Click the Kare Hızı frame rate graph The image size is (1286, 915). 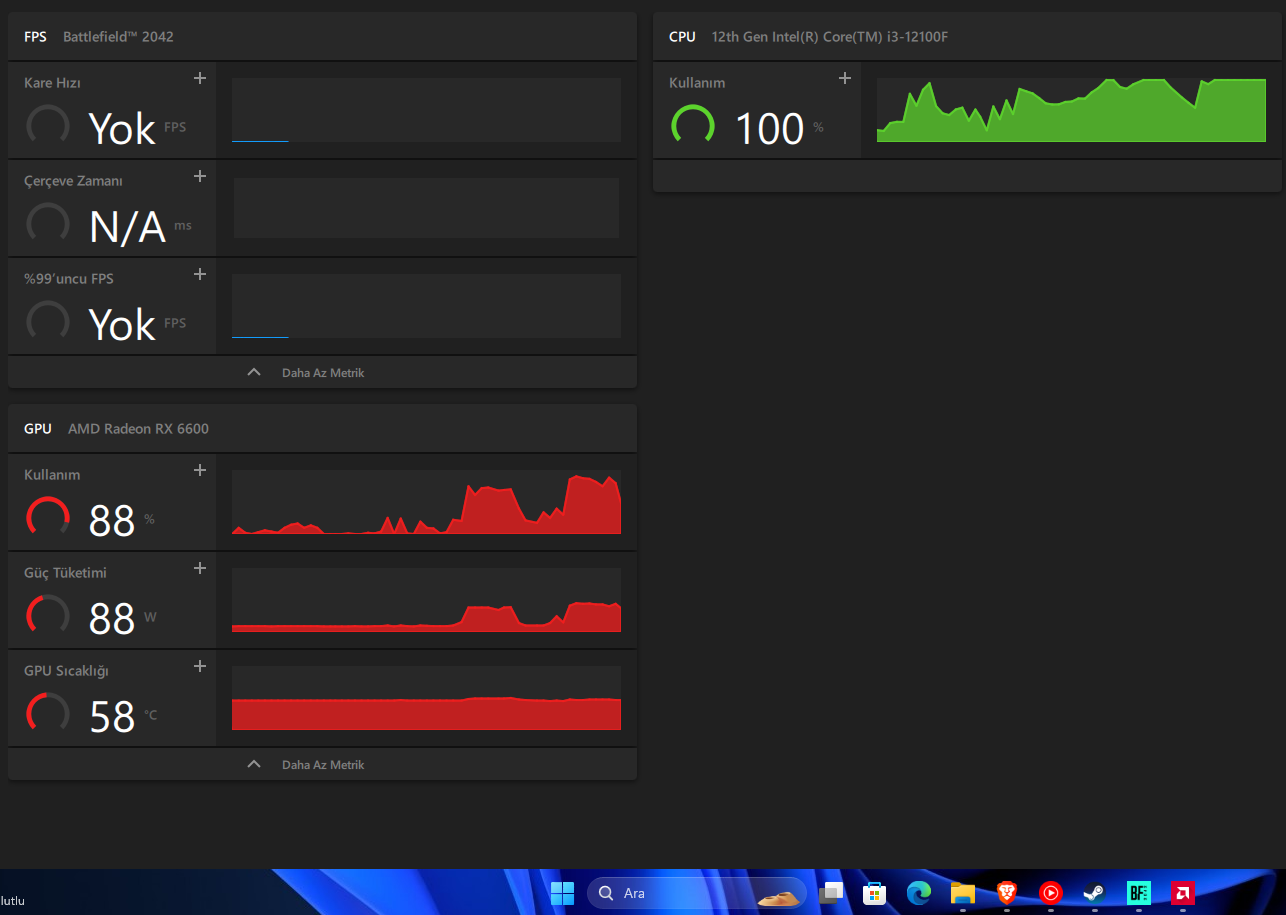[x=426, y=110]
